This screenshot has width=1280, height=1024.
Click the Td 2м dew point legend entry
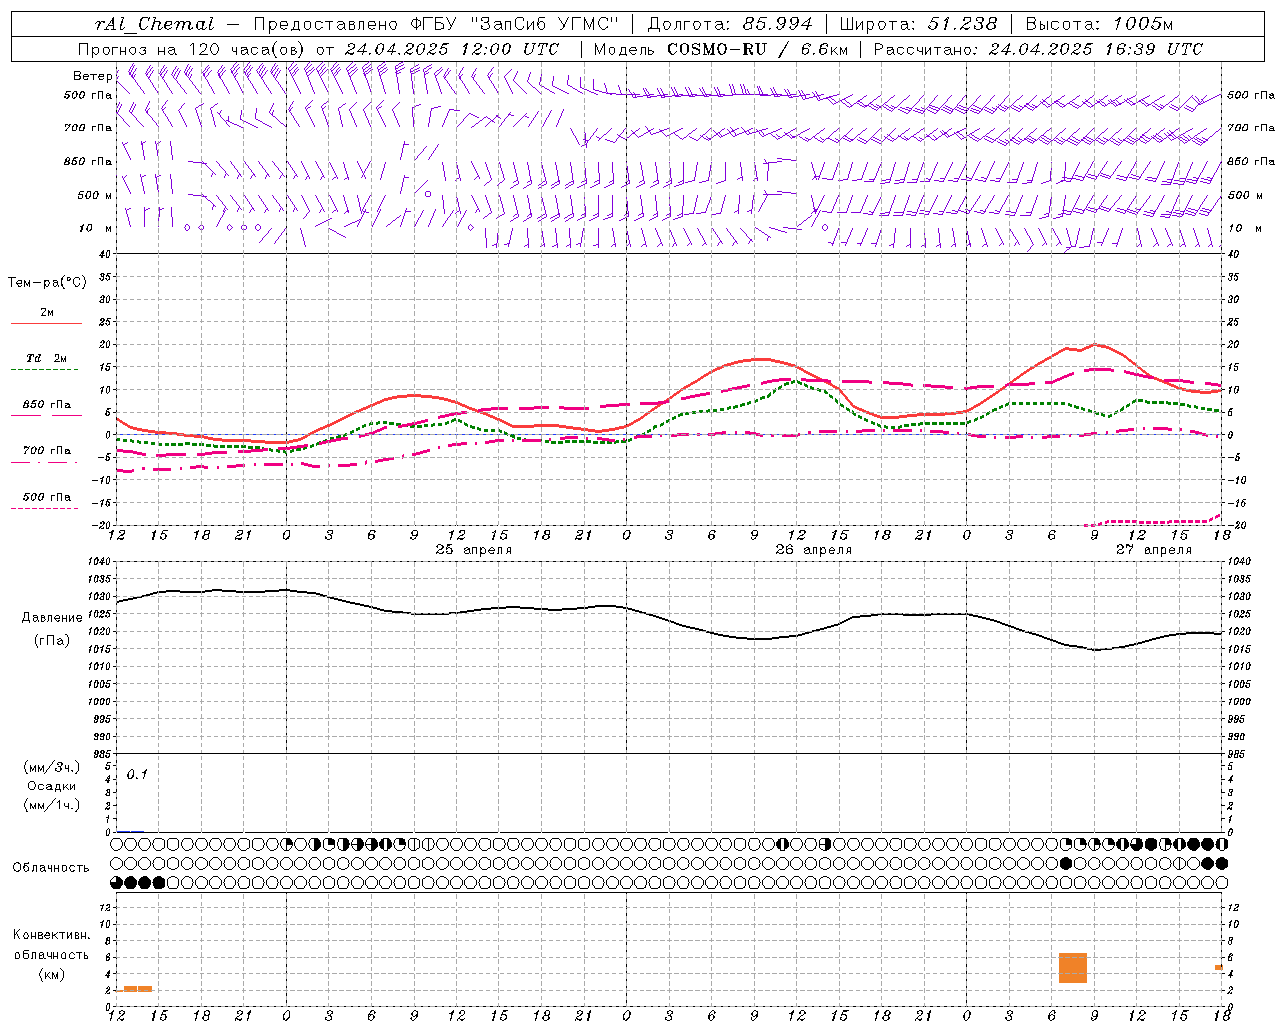point(47,358)
